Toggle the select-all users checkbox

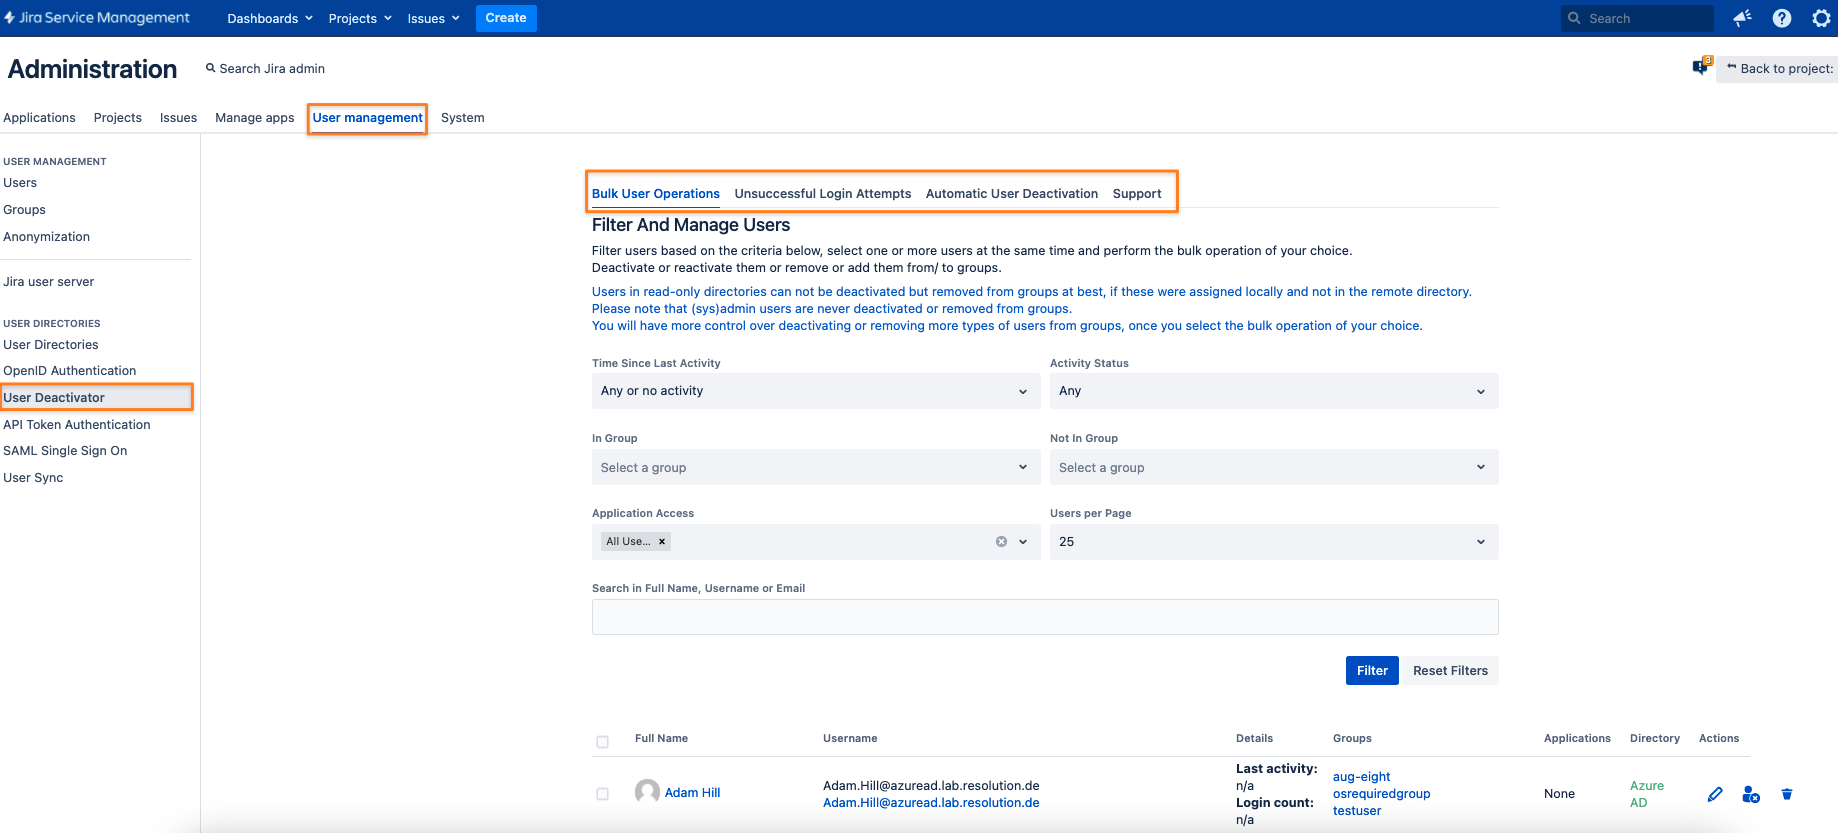602,742
